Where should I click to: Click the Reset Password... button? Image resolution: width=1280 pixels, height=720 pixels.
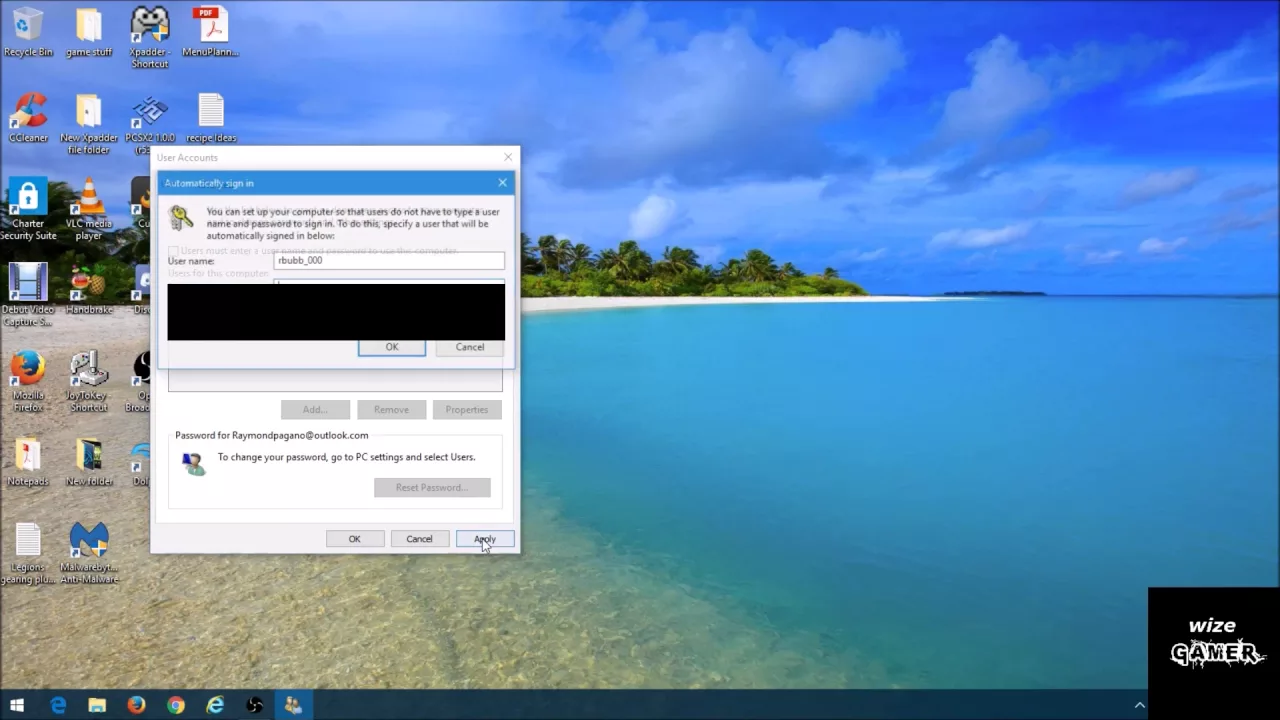point(432,487)
